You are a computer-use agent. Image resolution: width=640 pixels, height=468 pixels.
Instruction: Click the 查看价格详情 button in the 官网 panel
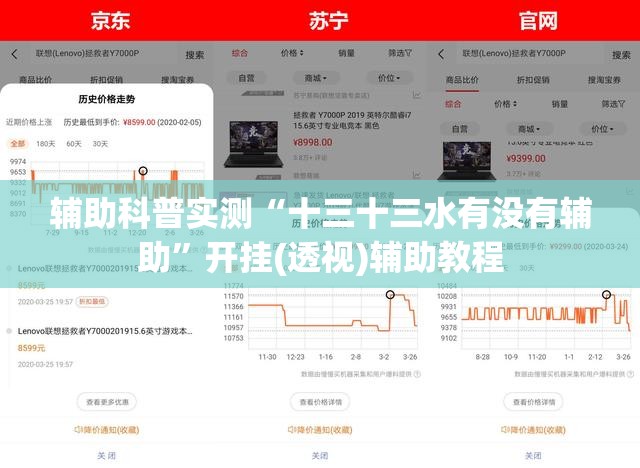[533, 402]
